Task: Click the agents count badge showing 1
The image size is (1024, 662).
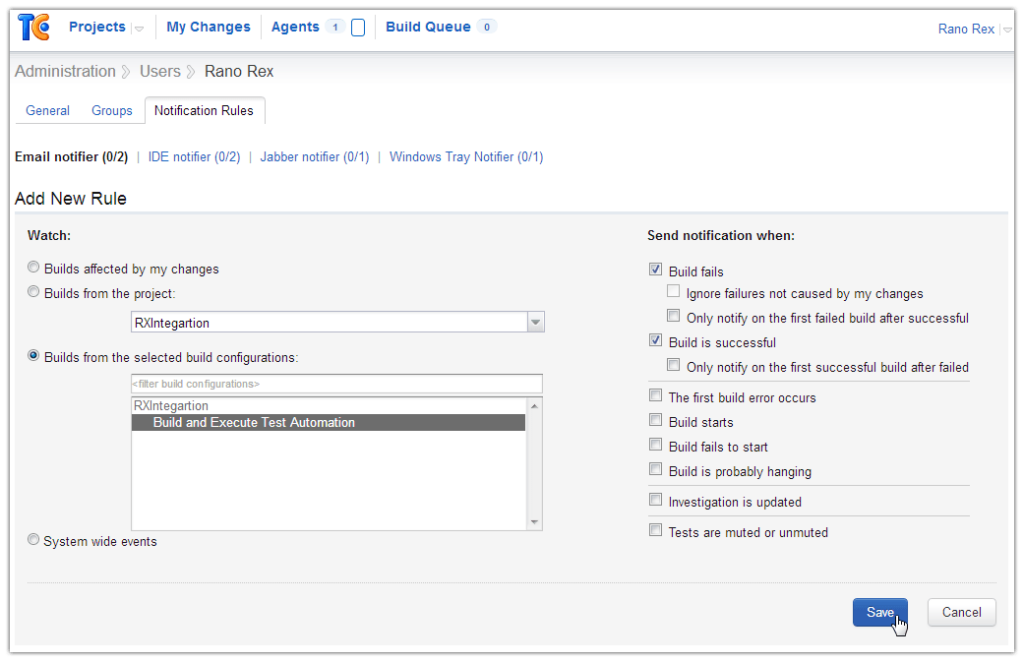Action: click(x=335, y=27)
